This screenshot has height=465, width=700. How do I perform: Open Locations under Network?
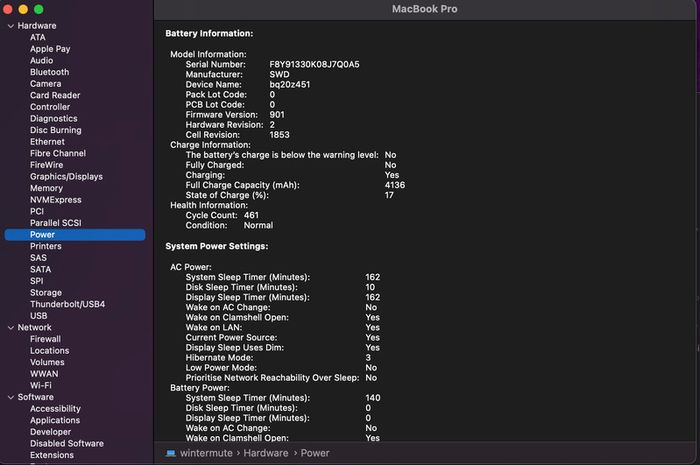tap(50, 351)
